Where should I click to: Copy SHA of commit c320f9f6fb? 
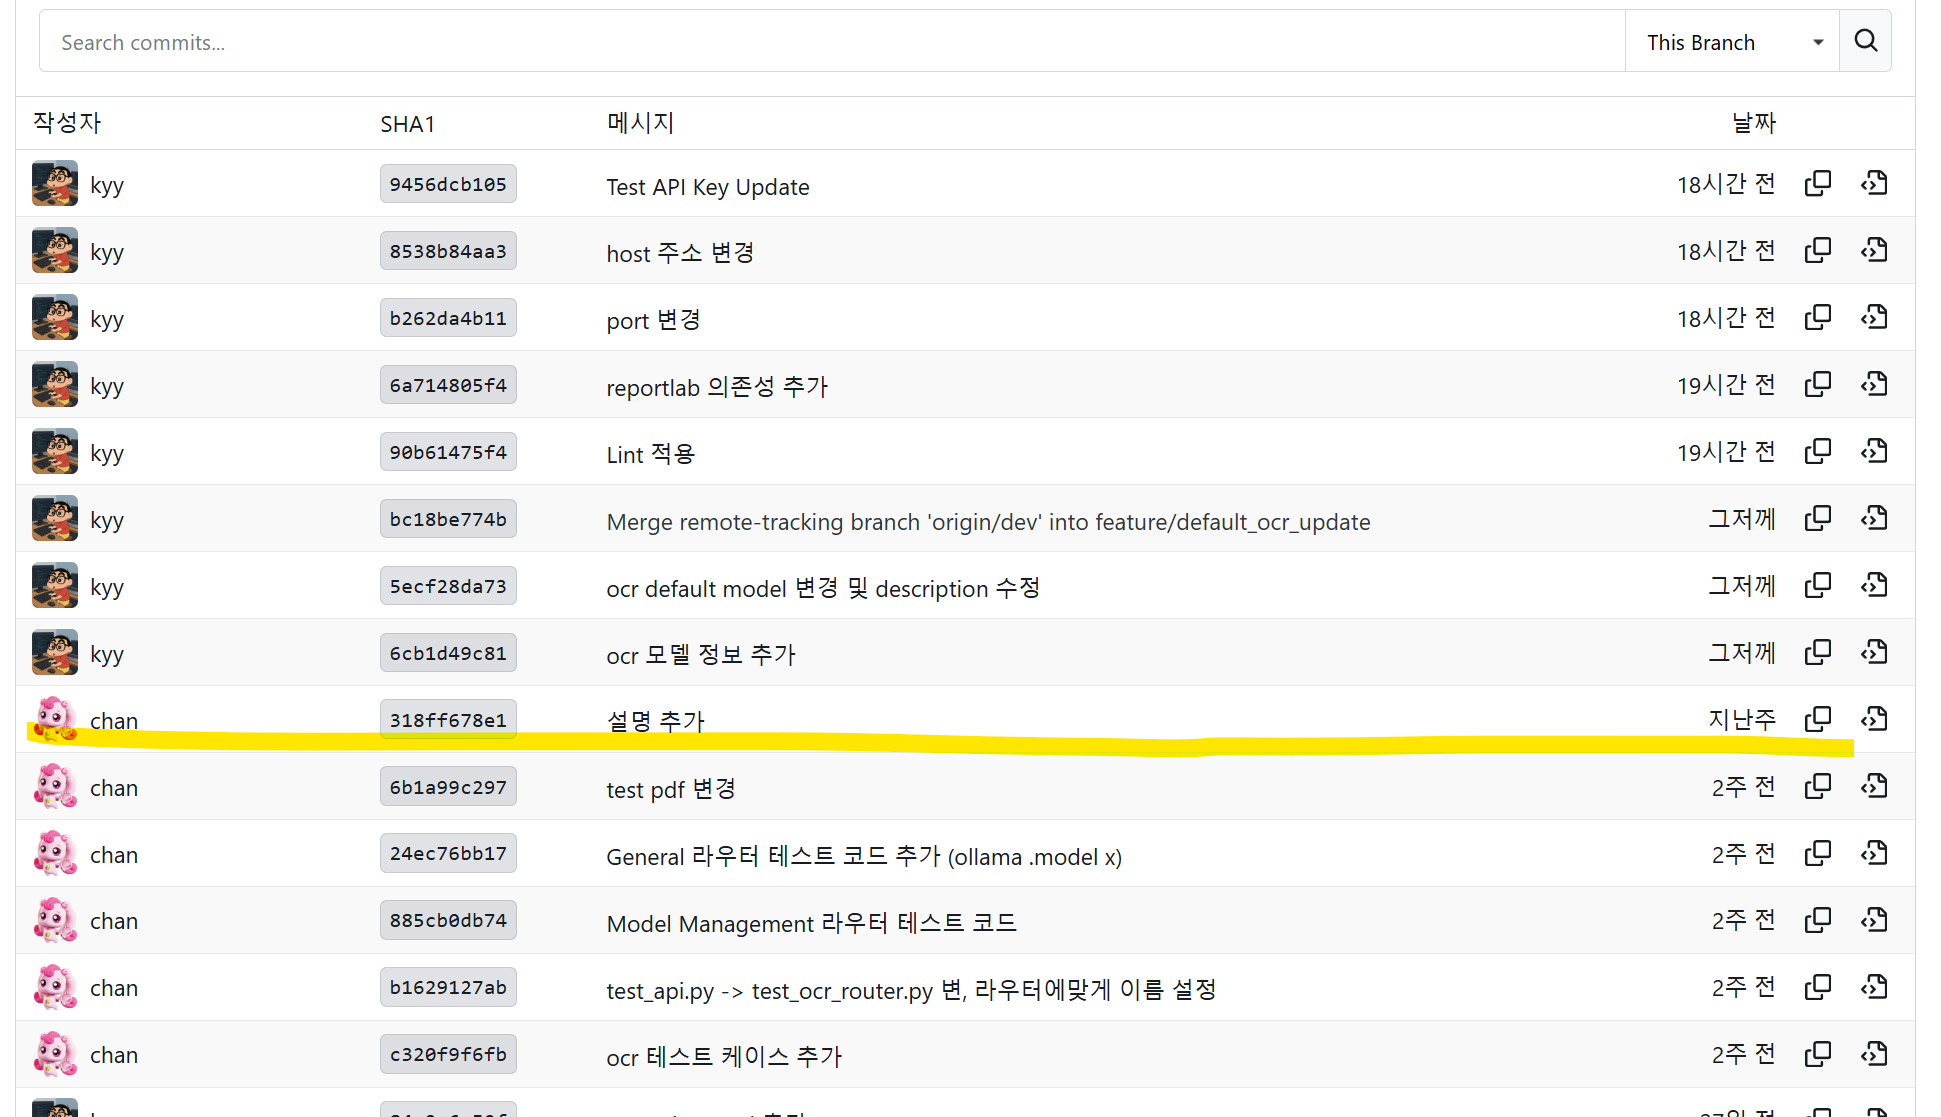(x=1817, y=1055)
